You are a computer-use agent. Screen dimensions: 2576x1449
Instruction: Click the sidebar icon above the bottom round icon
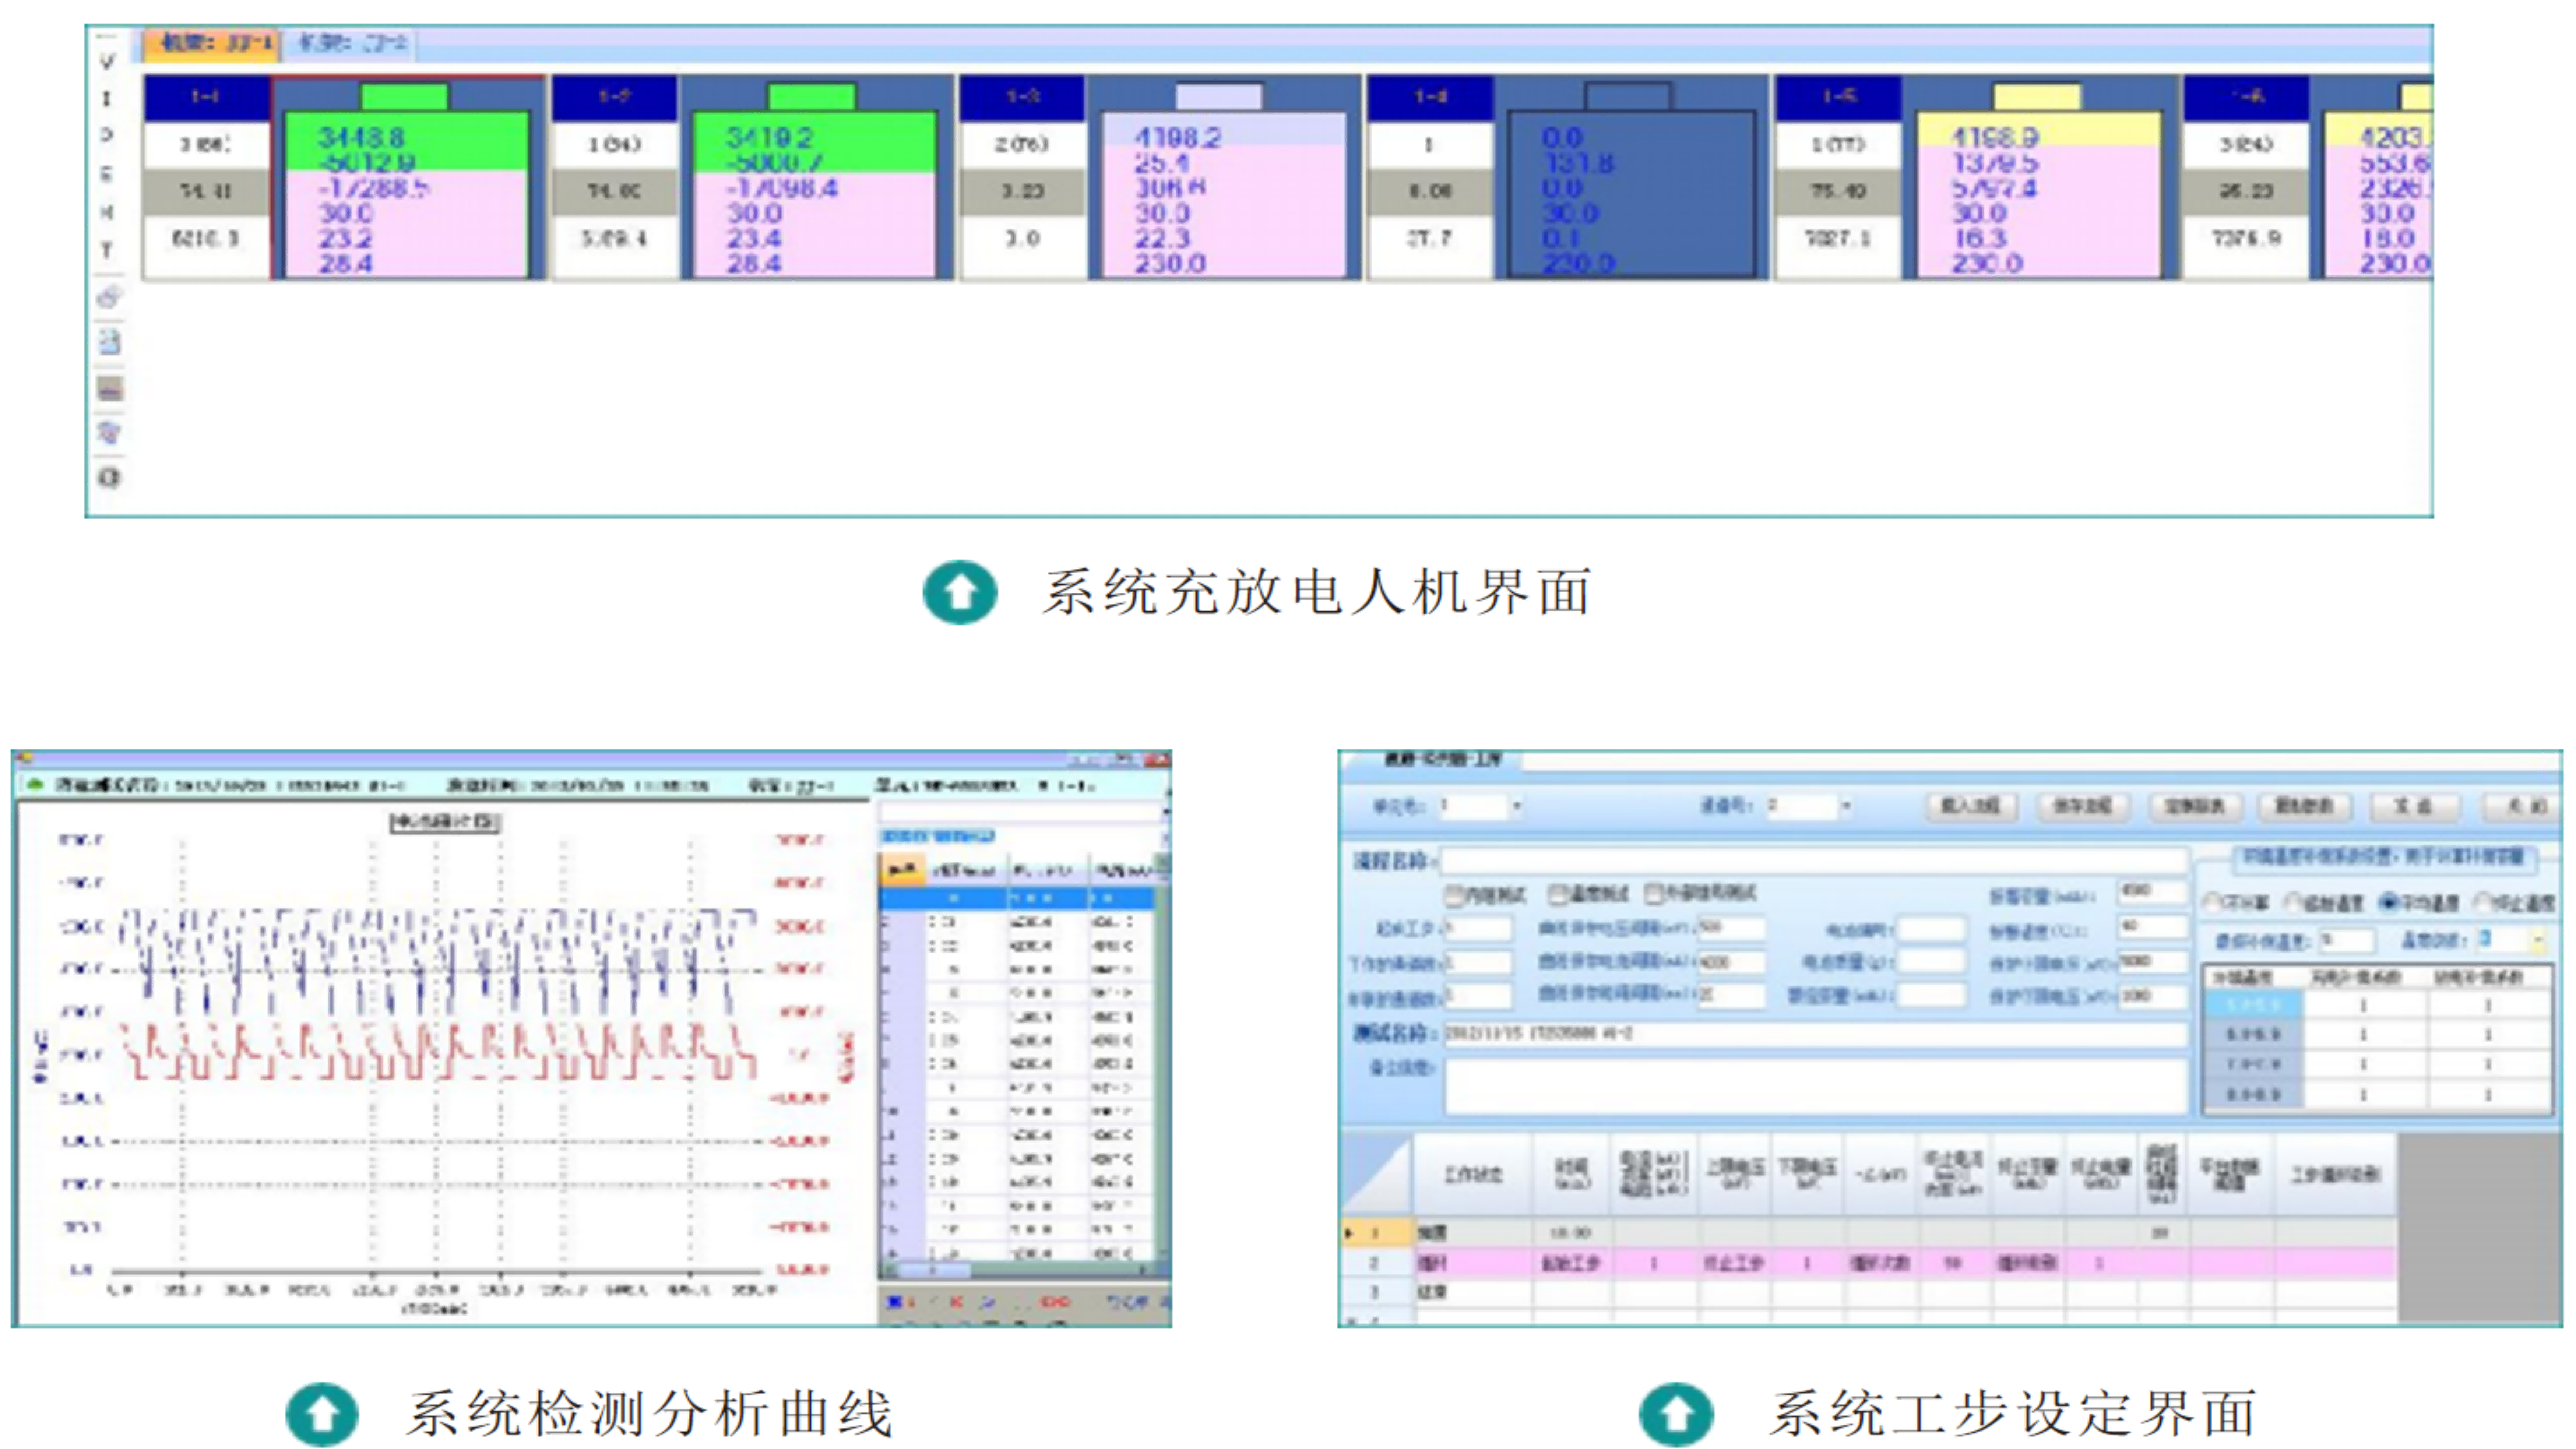click(109, 432)
